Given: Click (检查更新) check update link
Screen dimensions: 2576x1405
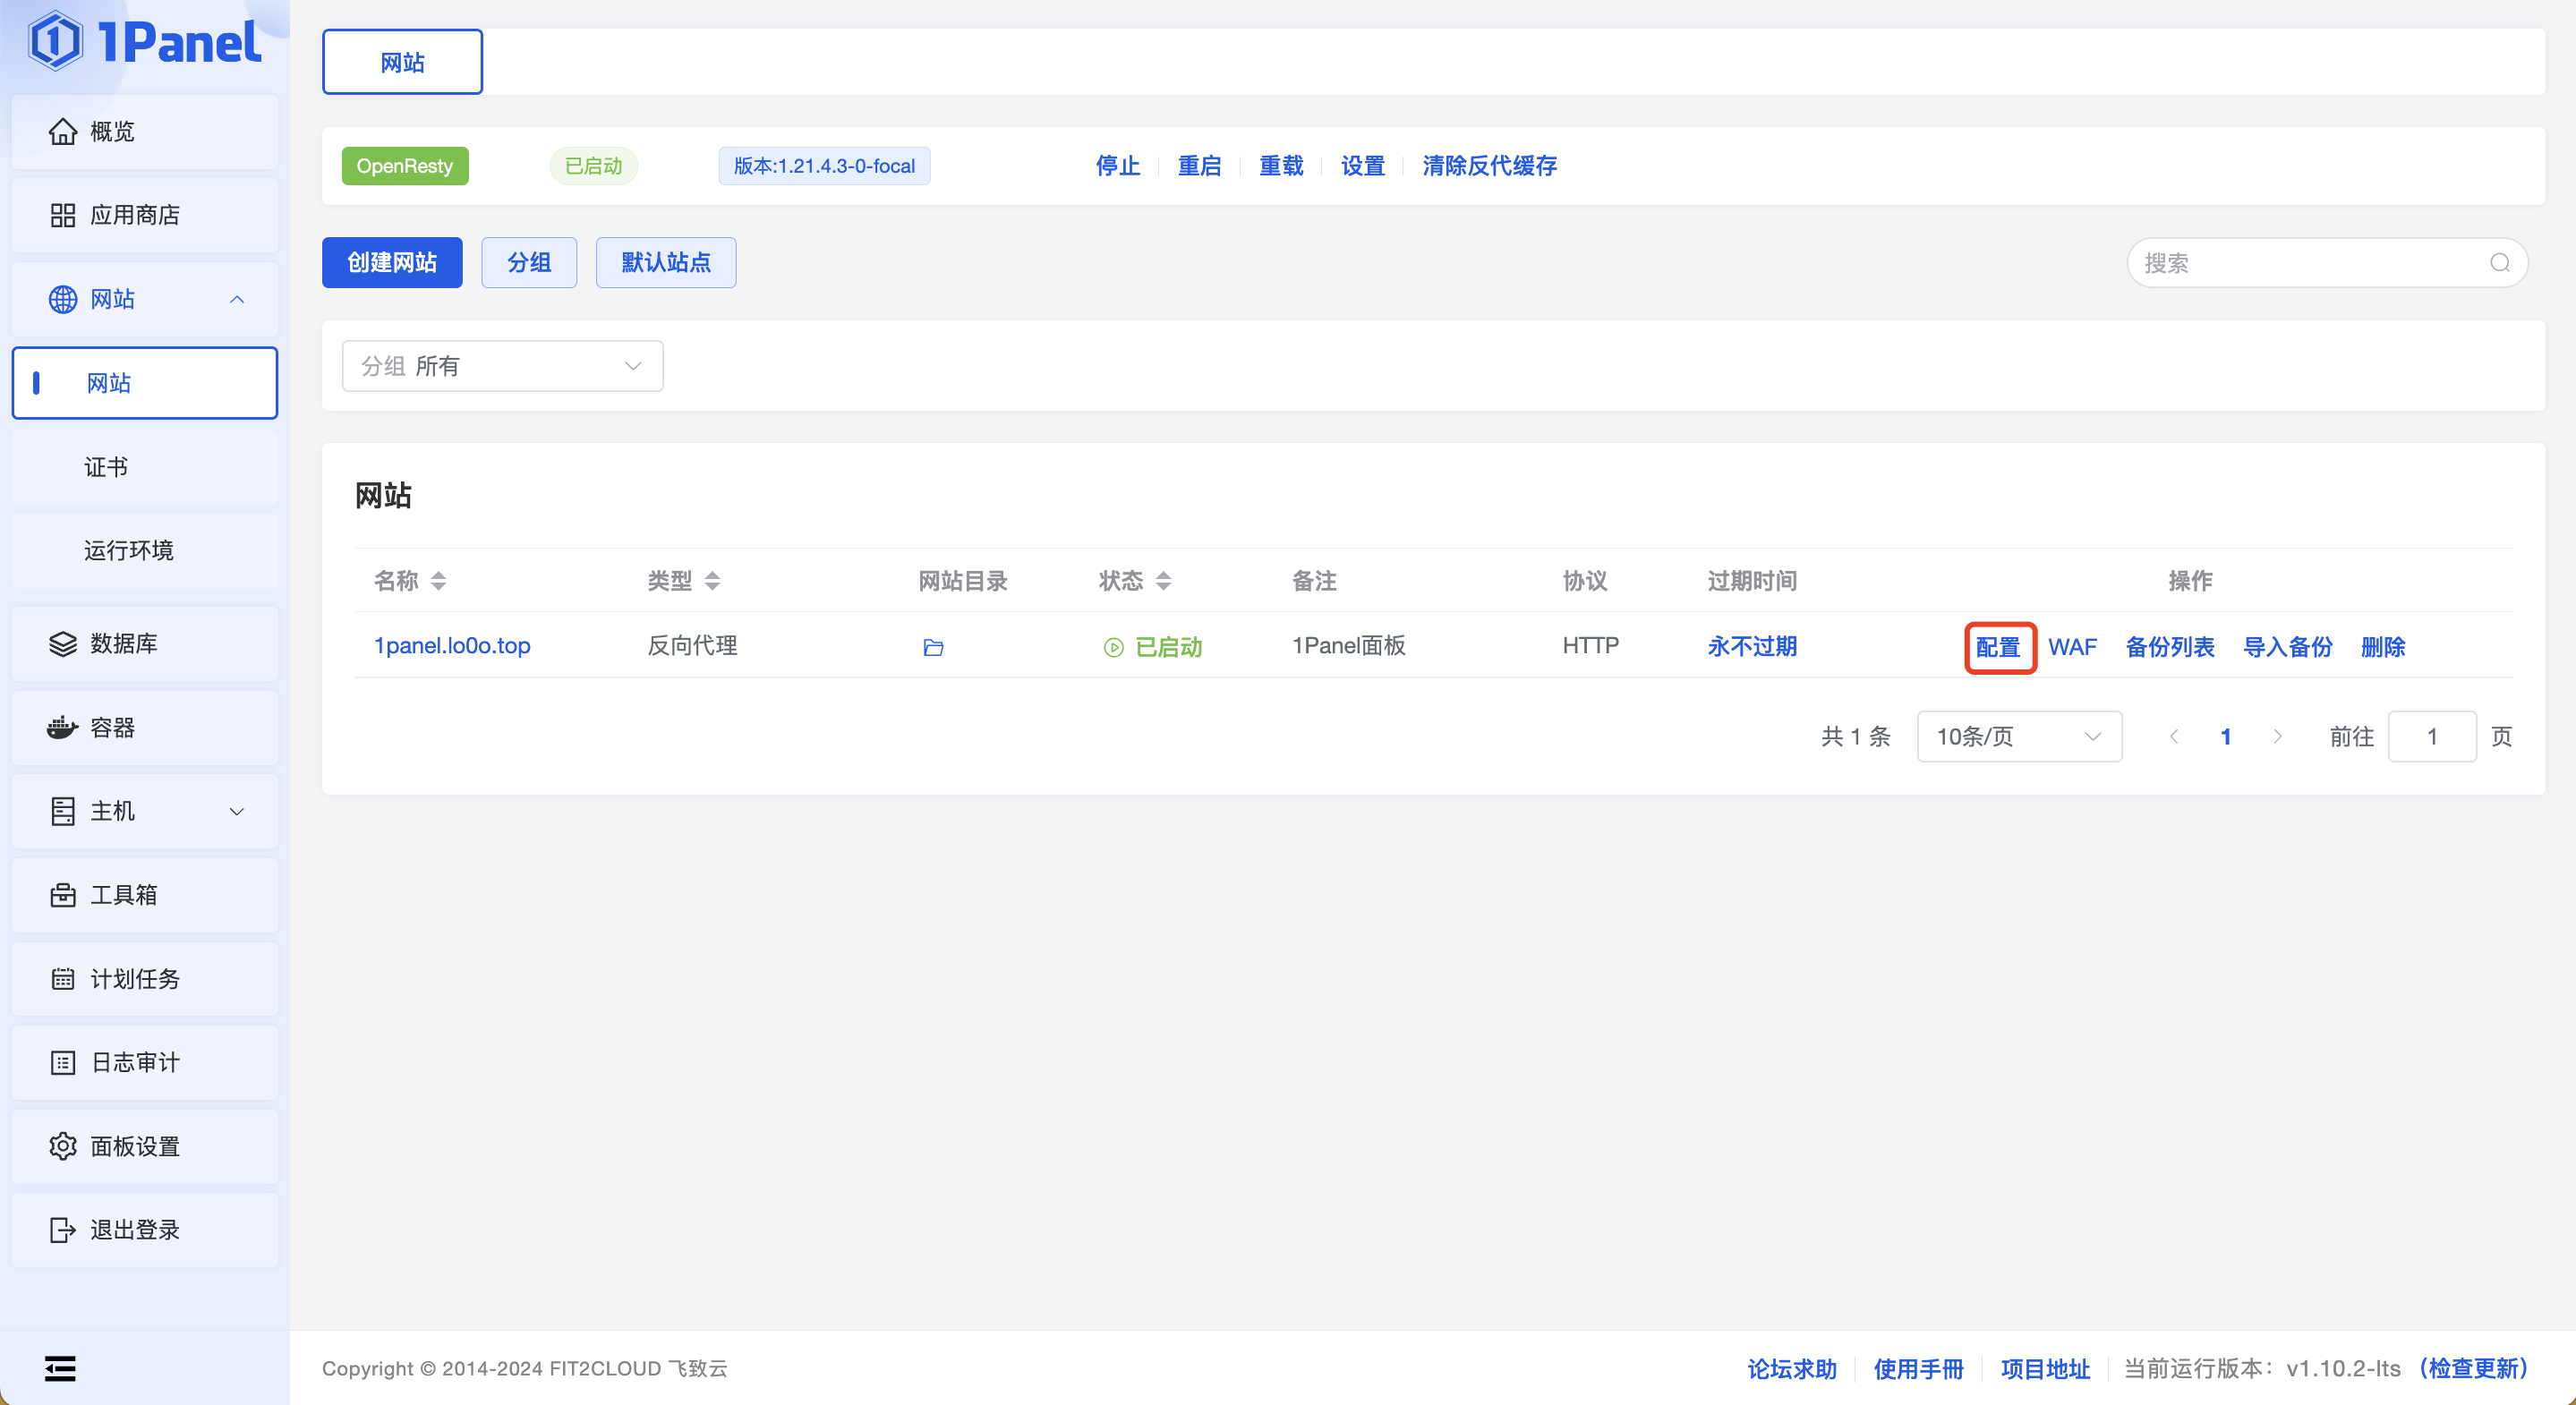Looking at the screenshot, I should tap(2473, 1368).
